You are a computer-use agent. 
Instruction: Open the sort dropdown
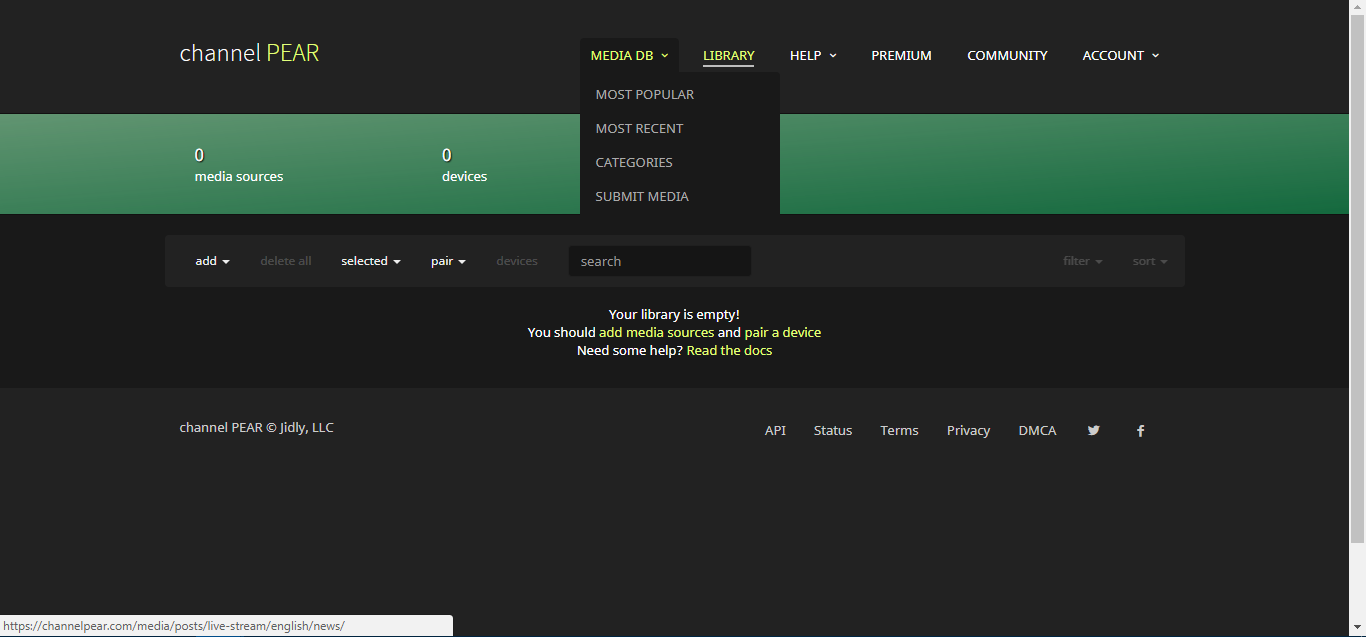coord(1149,261)
